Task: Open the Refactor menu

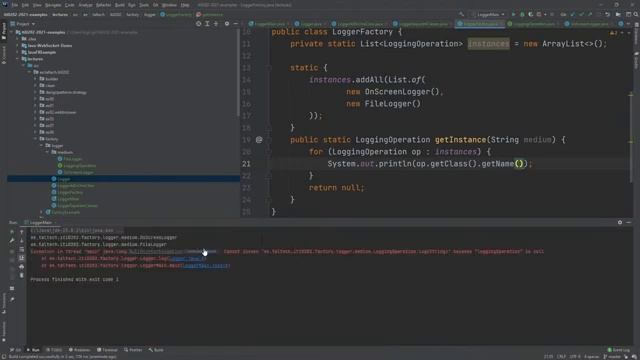Action: 103,5
